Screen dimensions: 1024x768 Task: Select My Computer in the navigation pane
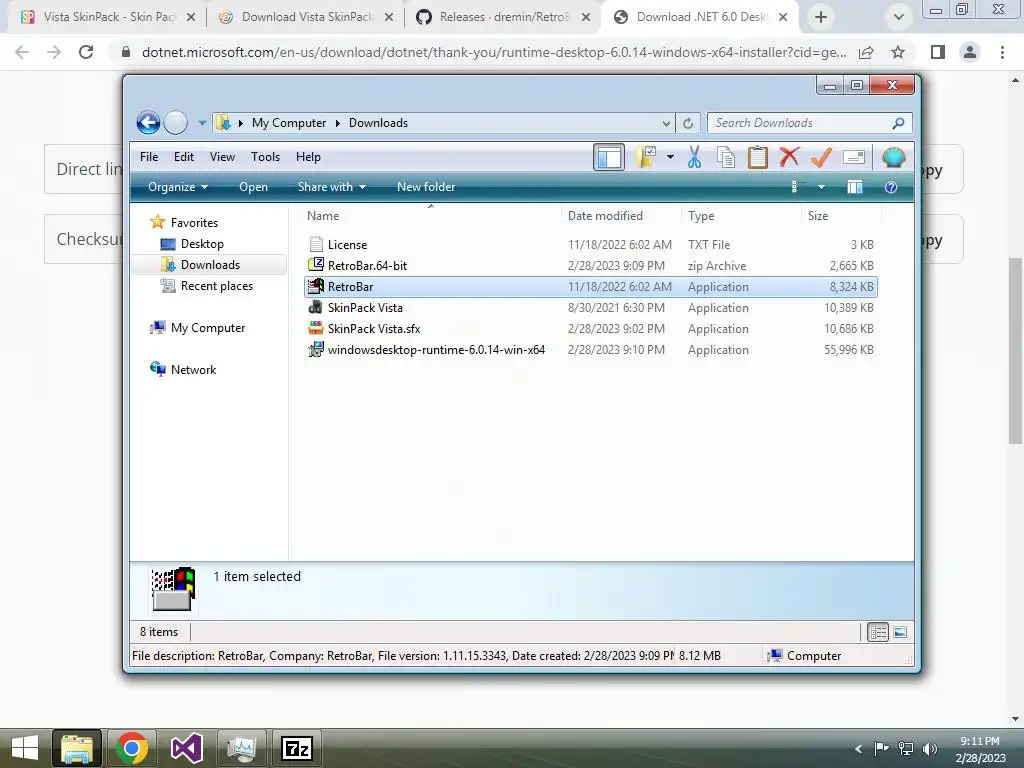(x=208, y=328)
